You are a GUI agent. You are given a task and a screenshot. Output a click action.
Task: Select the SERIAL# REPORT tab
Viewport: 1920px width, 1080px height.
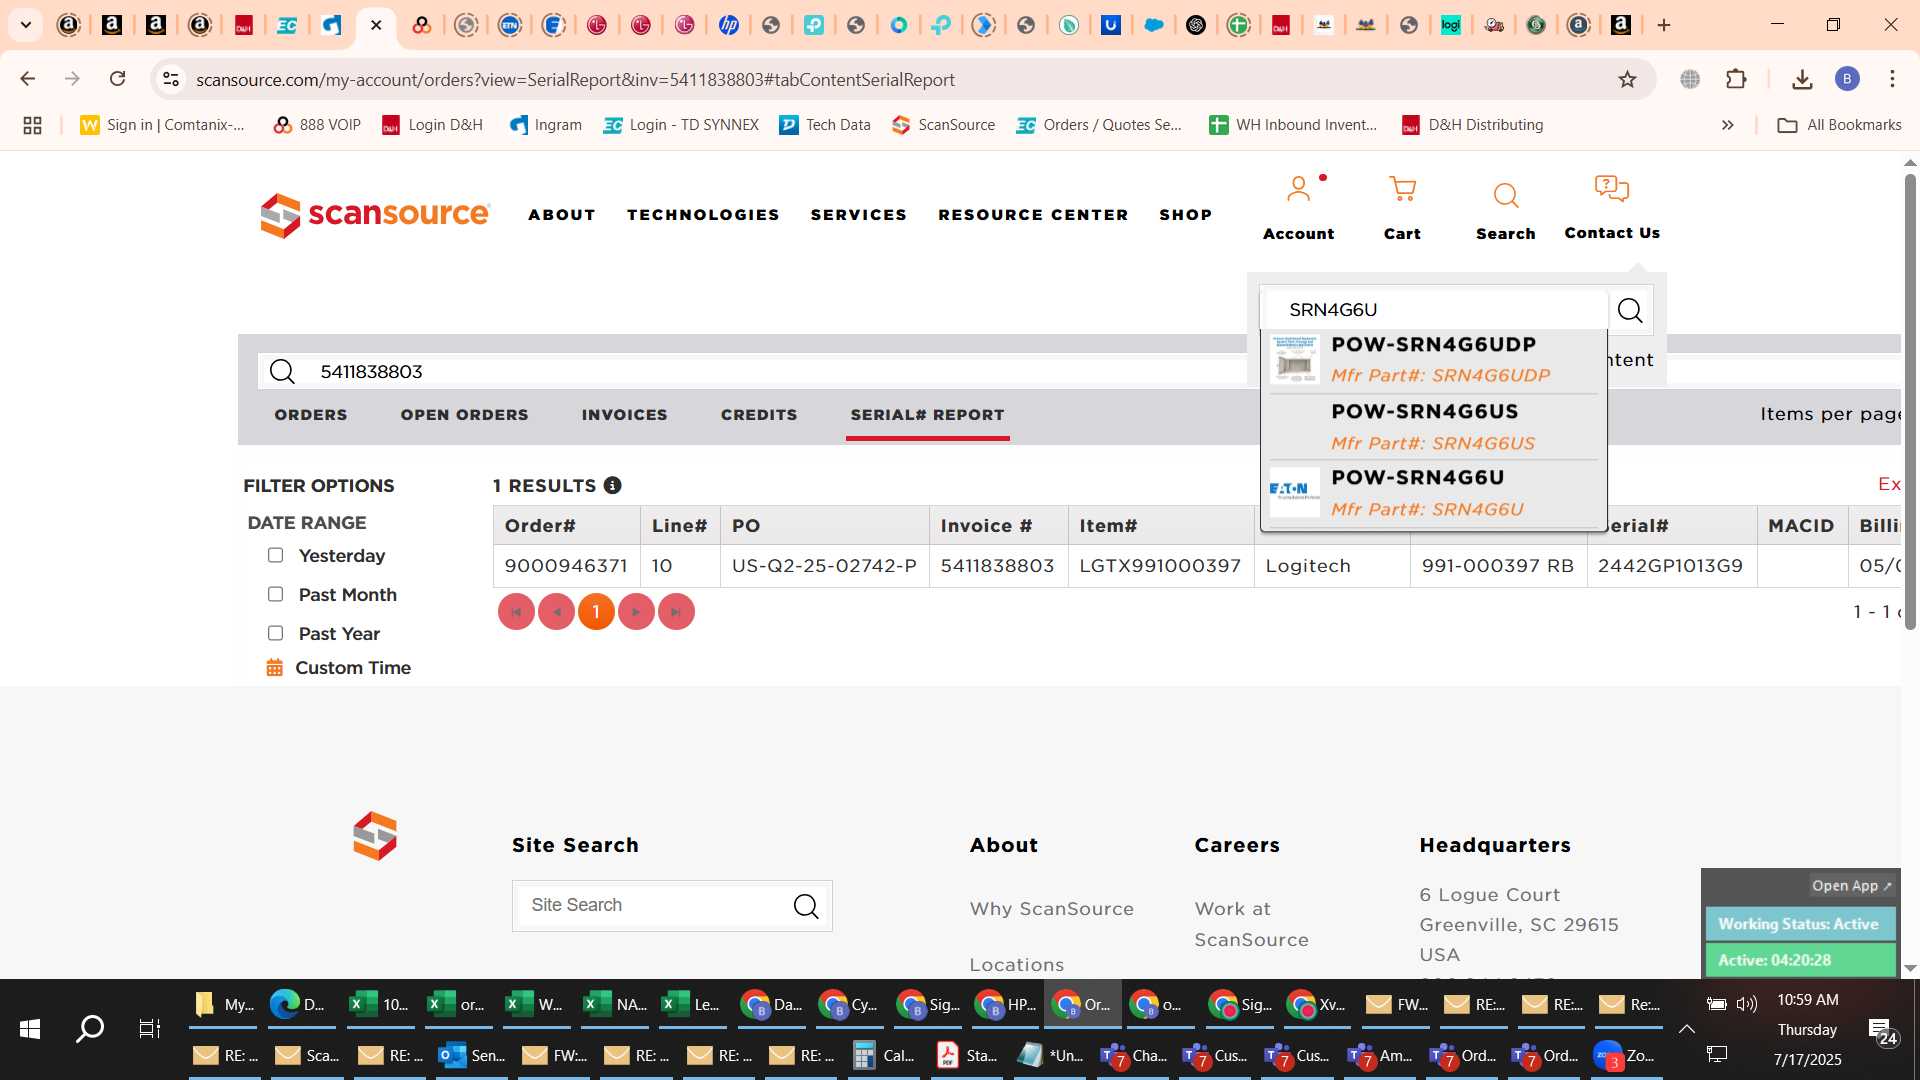coord(927,415)
